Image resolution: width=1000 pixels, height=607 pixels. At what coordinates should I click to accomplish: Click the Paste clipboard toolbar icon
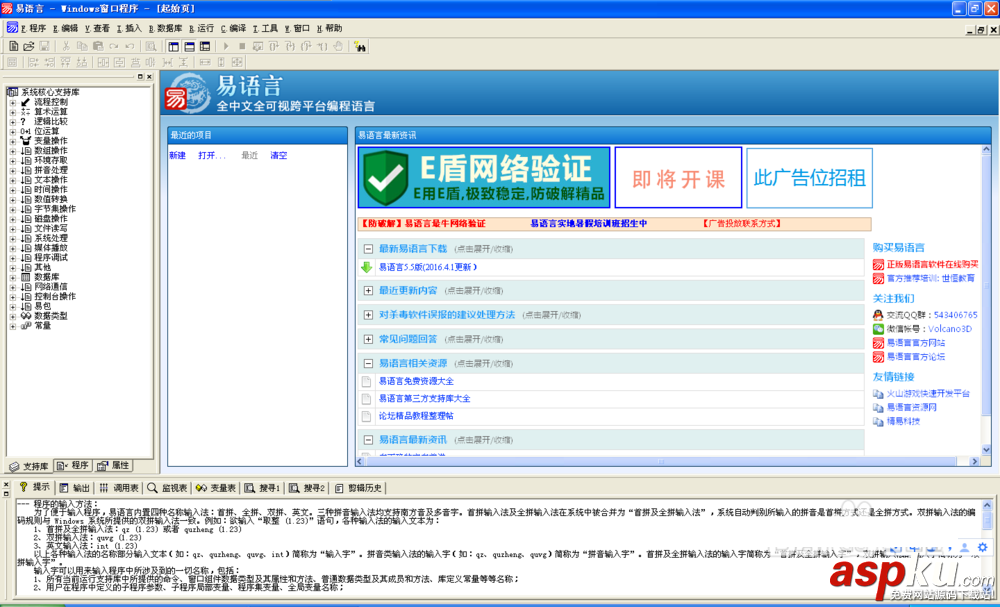pyautogui.click(x=98, y=47)
